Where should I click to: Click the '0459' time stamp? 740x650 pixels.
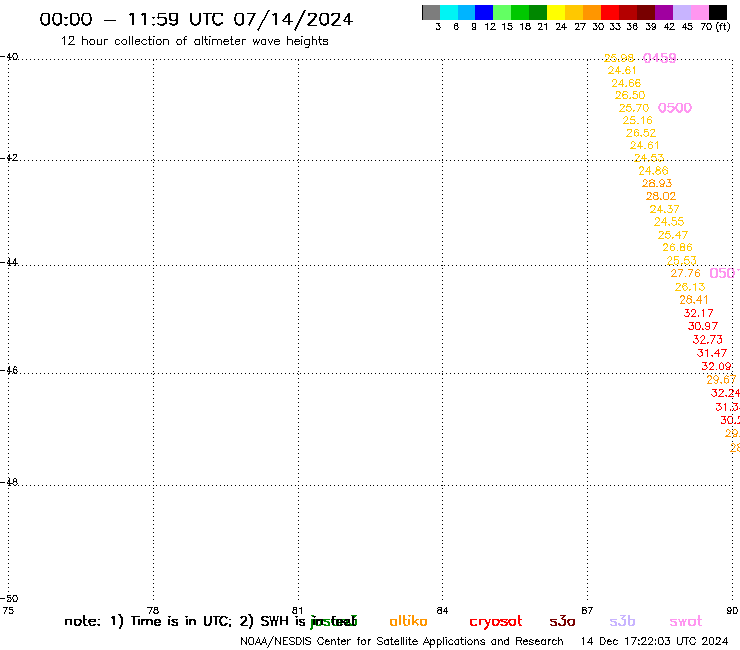[x=660, y=58]
